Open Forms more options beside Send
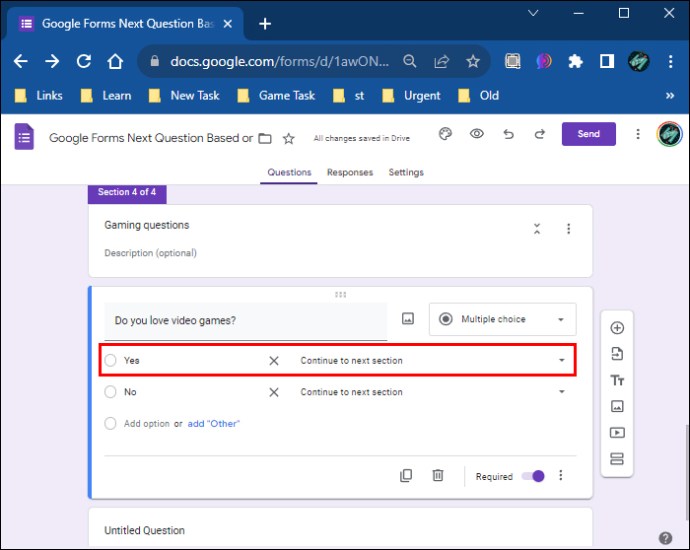Image resolution: width=690 pixels, height=550 pixels. (x=638, y=134)
